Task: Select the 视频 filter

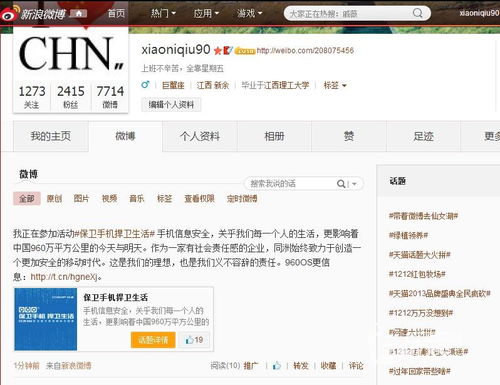Action: pyautogui.click(x=109, y=199)
